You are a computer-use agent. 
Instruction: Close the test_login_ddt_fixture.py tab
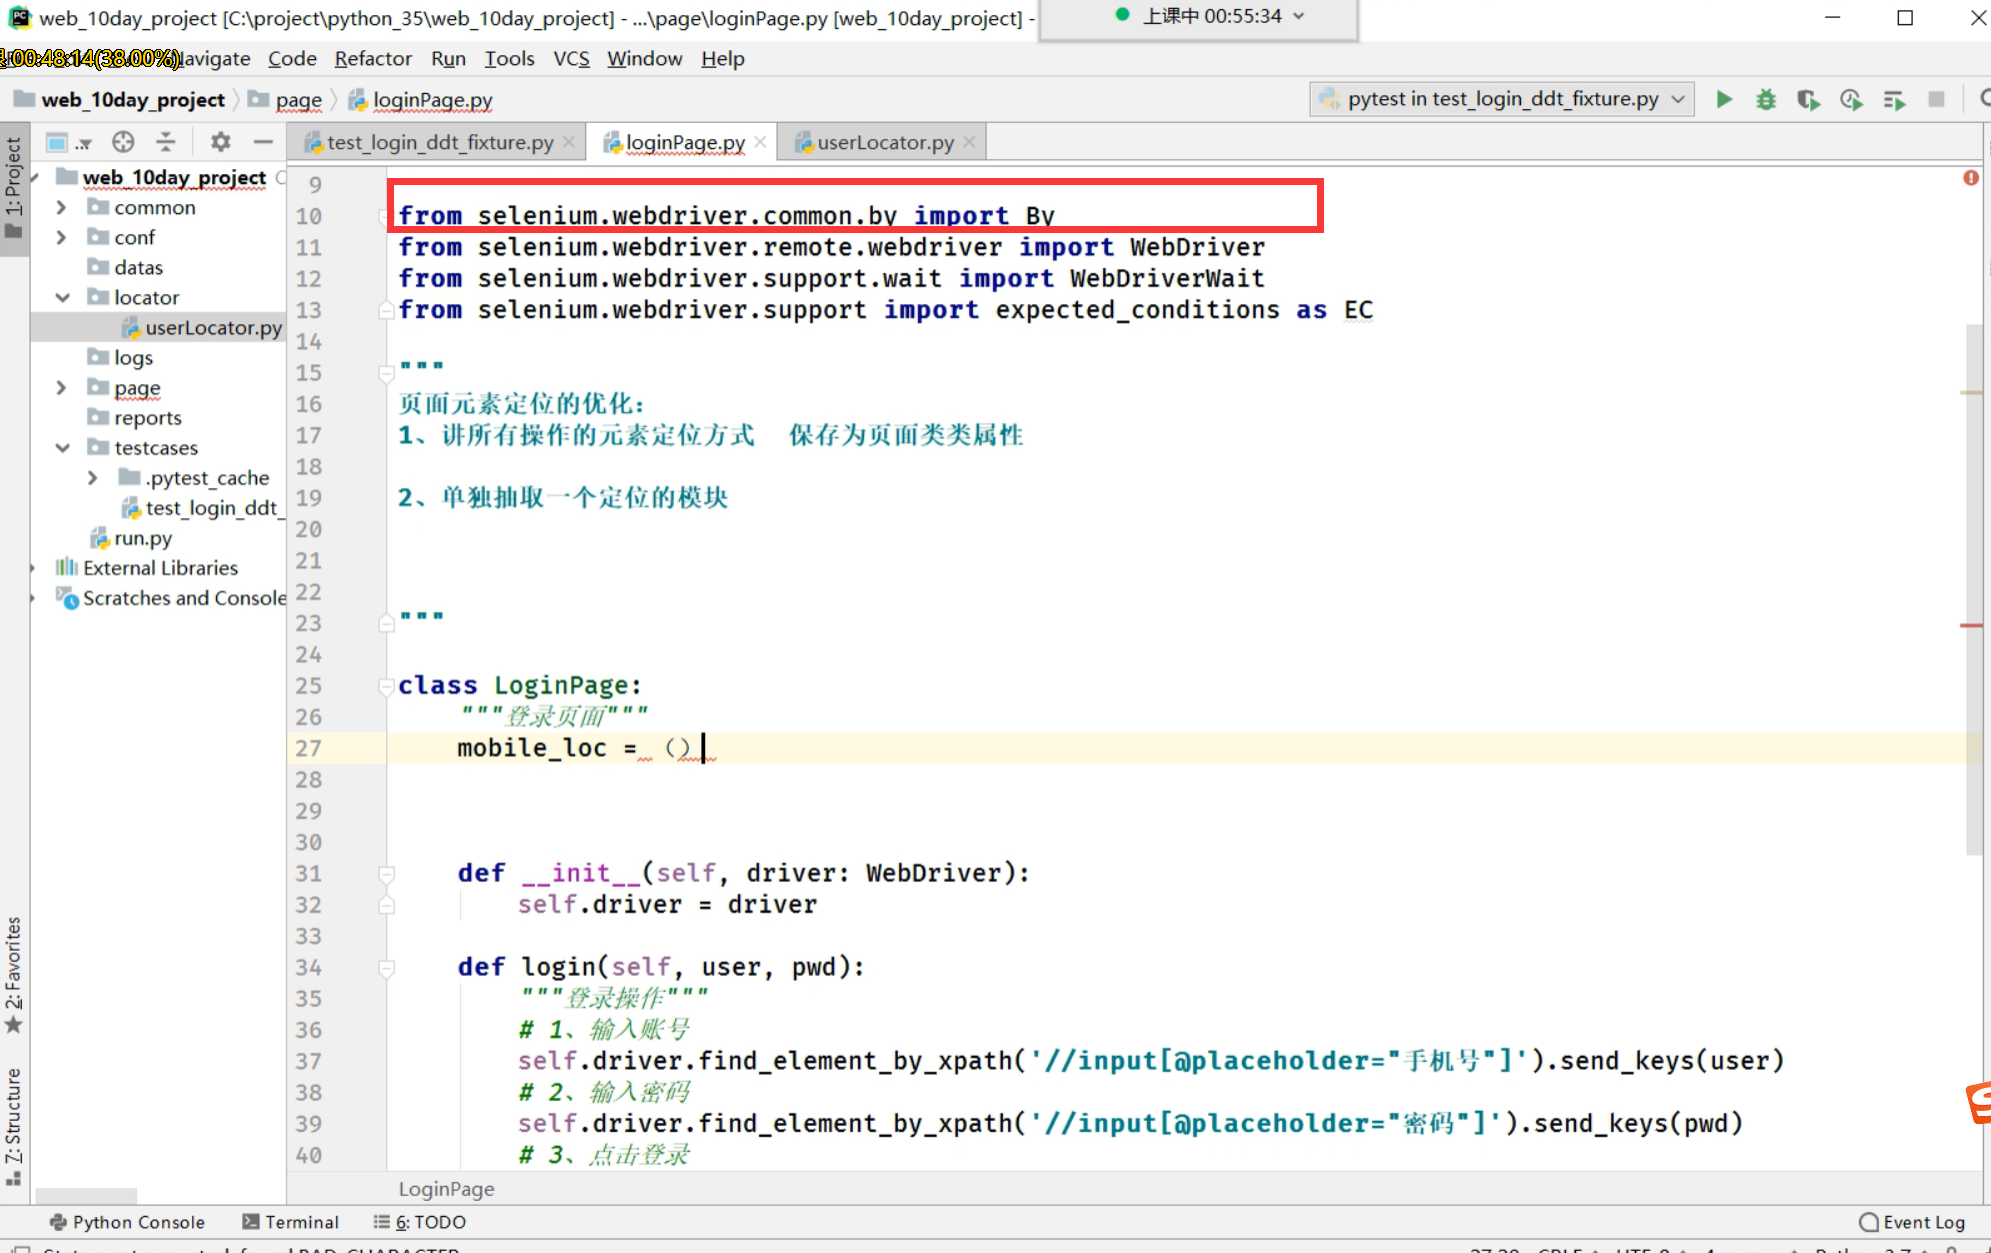pos(569,142)
